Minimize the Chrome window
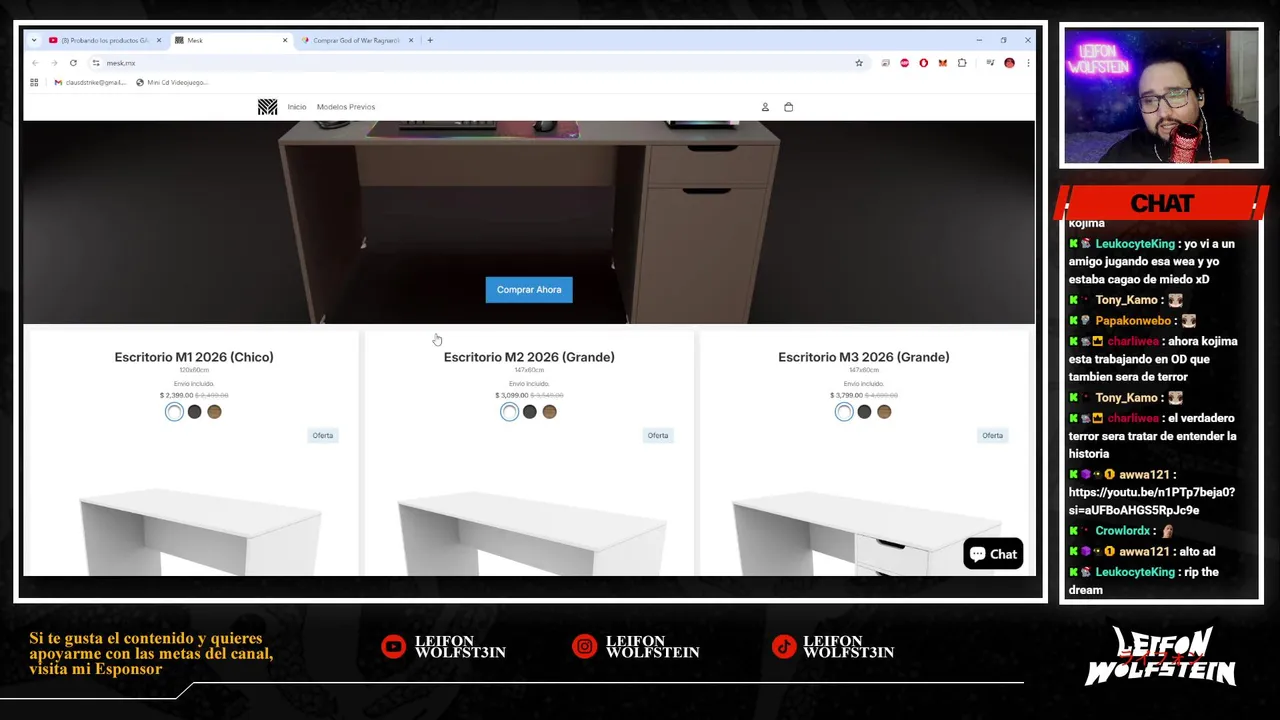Screen dimensions: 1280x720 tap(979, 40)
